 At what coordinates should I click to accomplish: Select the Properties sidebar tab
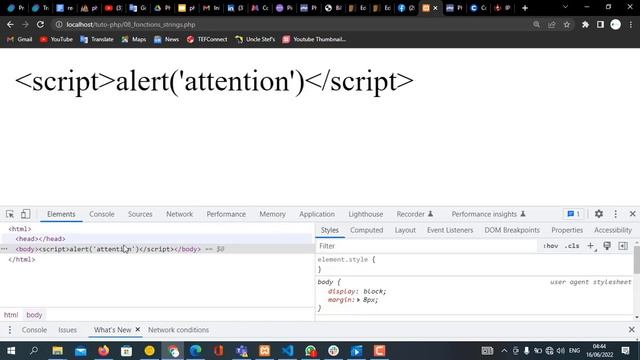pos(567,230)
